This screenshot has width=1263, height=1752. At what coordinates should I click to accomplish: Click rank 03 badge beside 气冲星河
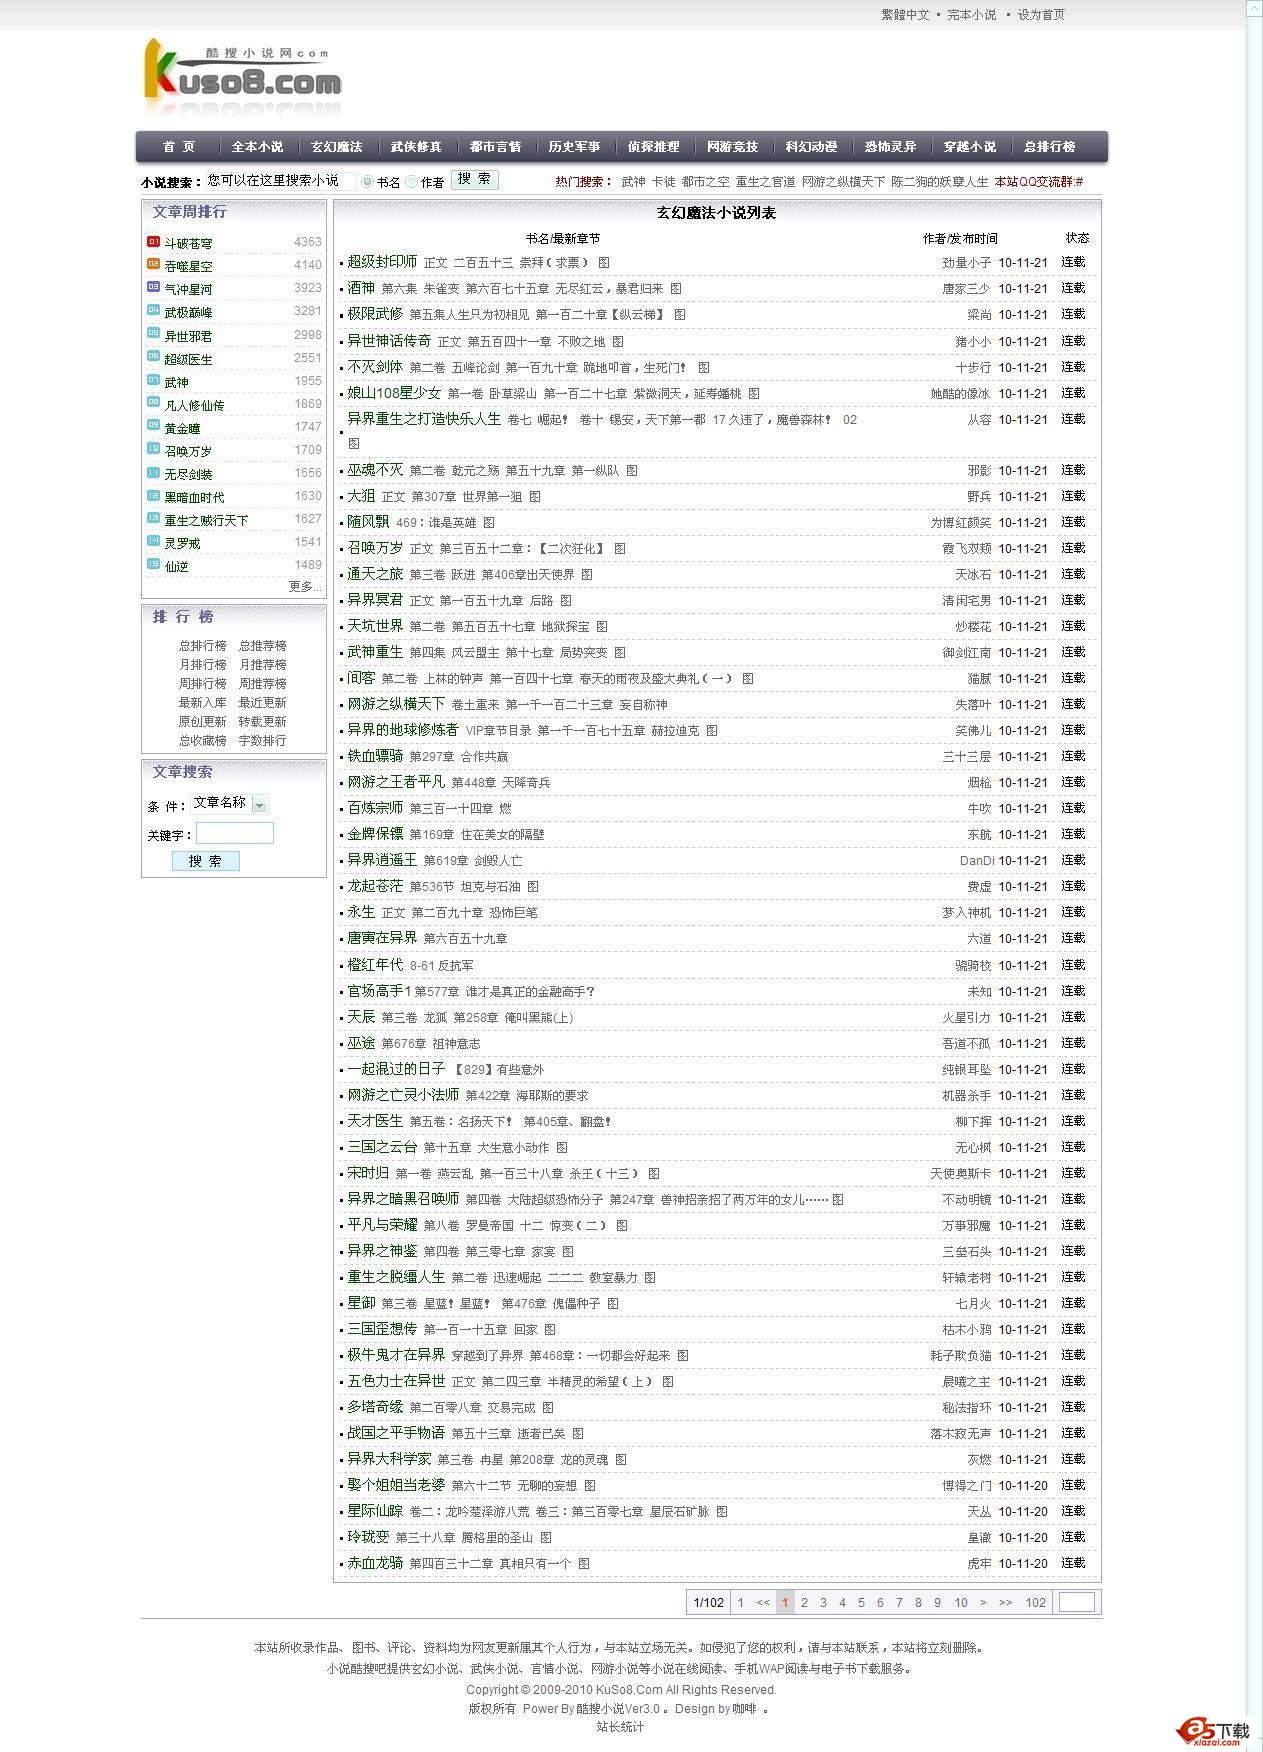coord(153,288)
